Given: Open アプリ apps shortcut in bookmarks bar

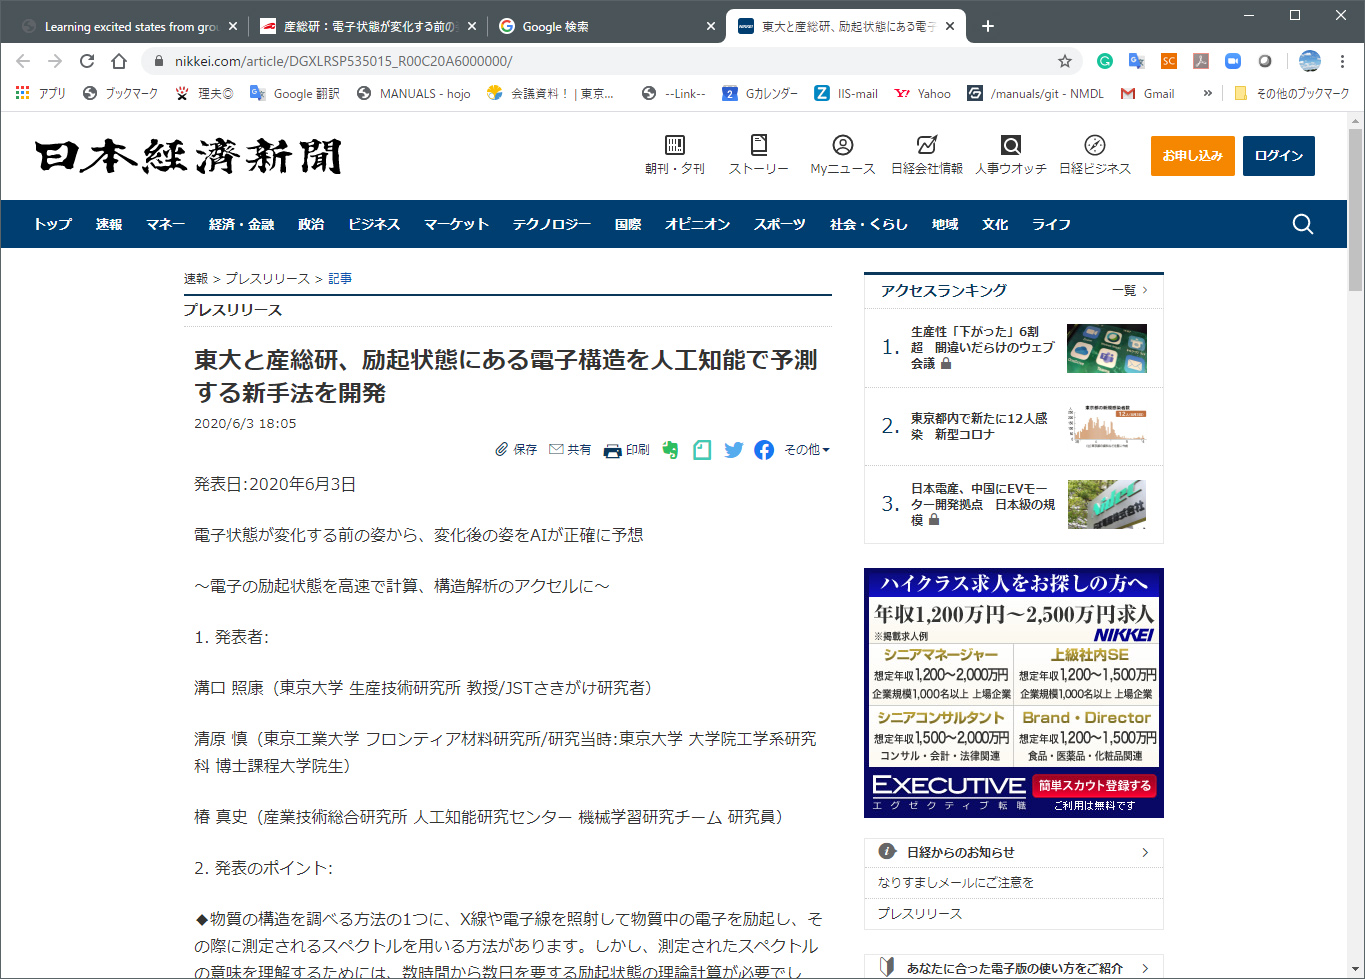Looking at the screenshot, I should (41, 93).
